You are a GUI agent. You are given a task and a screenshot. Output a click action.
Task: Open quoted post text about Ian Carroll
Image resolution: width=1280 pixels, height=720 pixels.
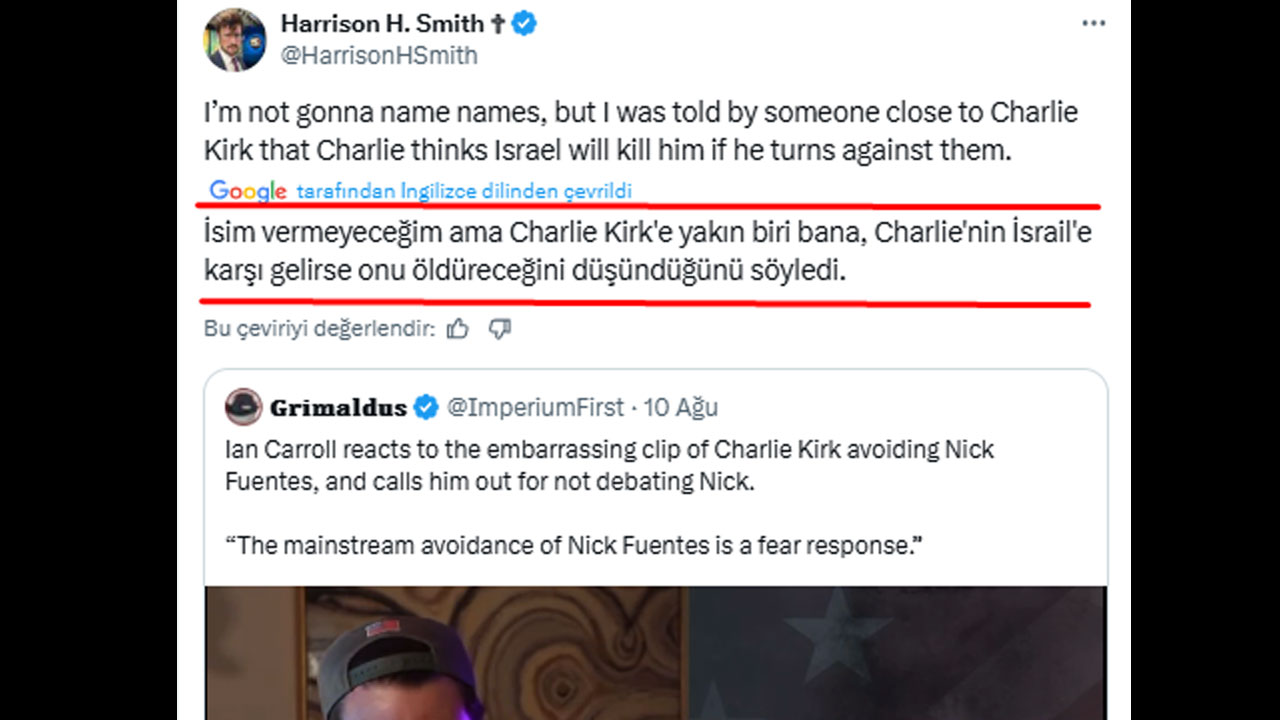[610, 465]
